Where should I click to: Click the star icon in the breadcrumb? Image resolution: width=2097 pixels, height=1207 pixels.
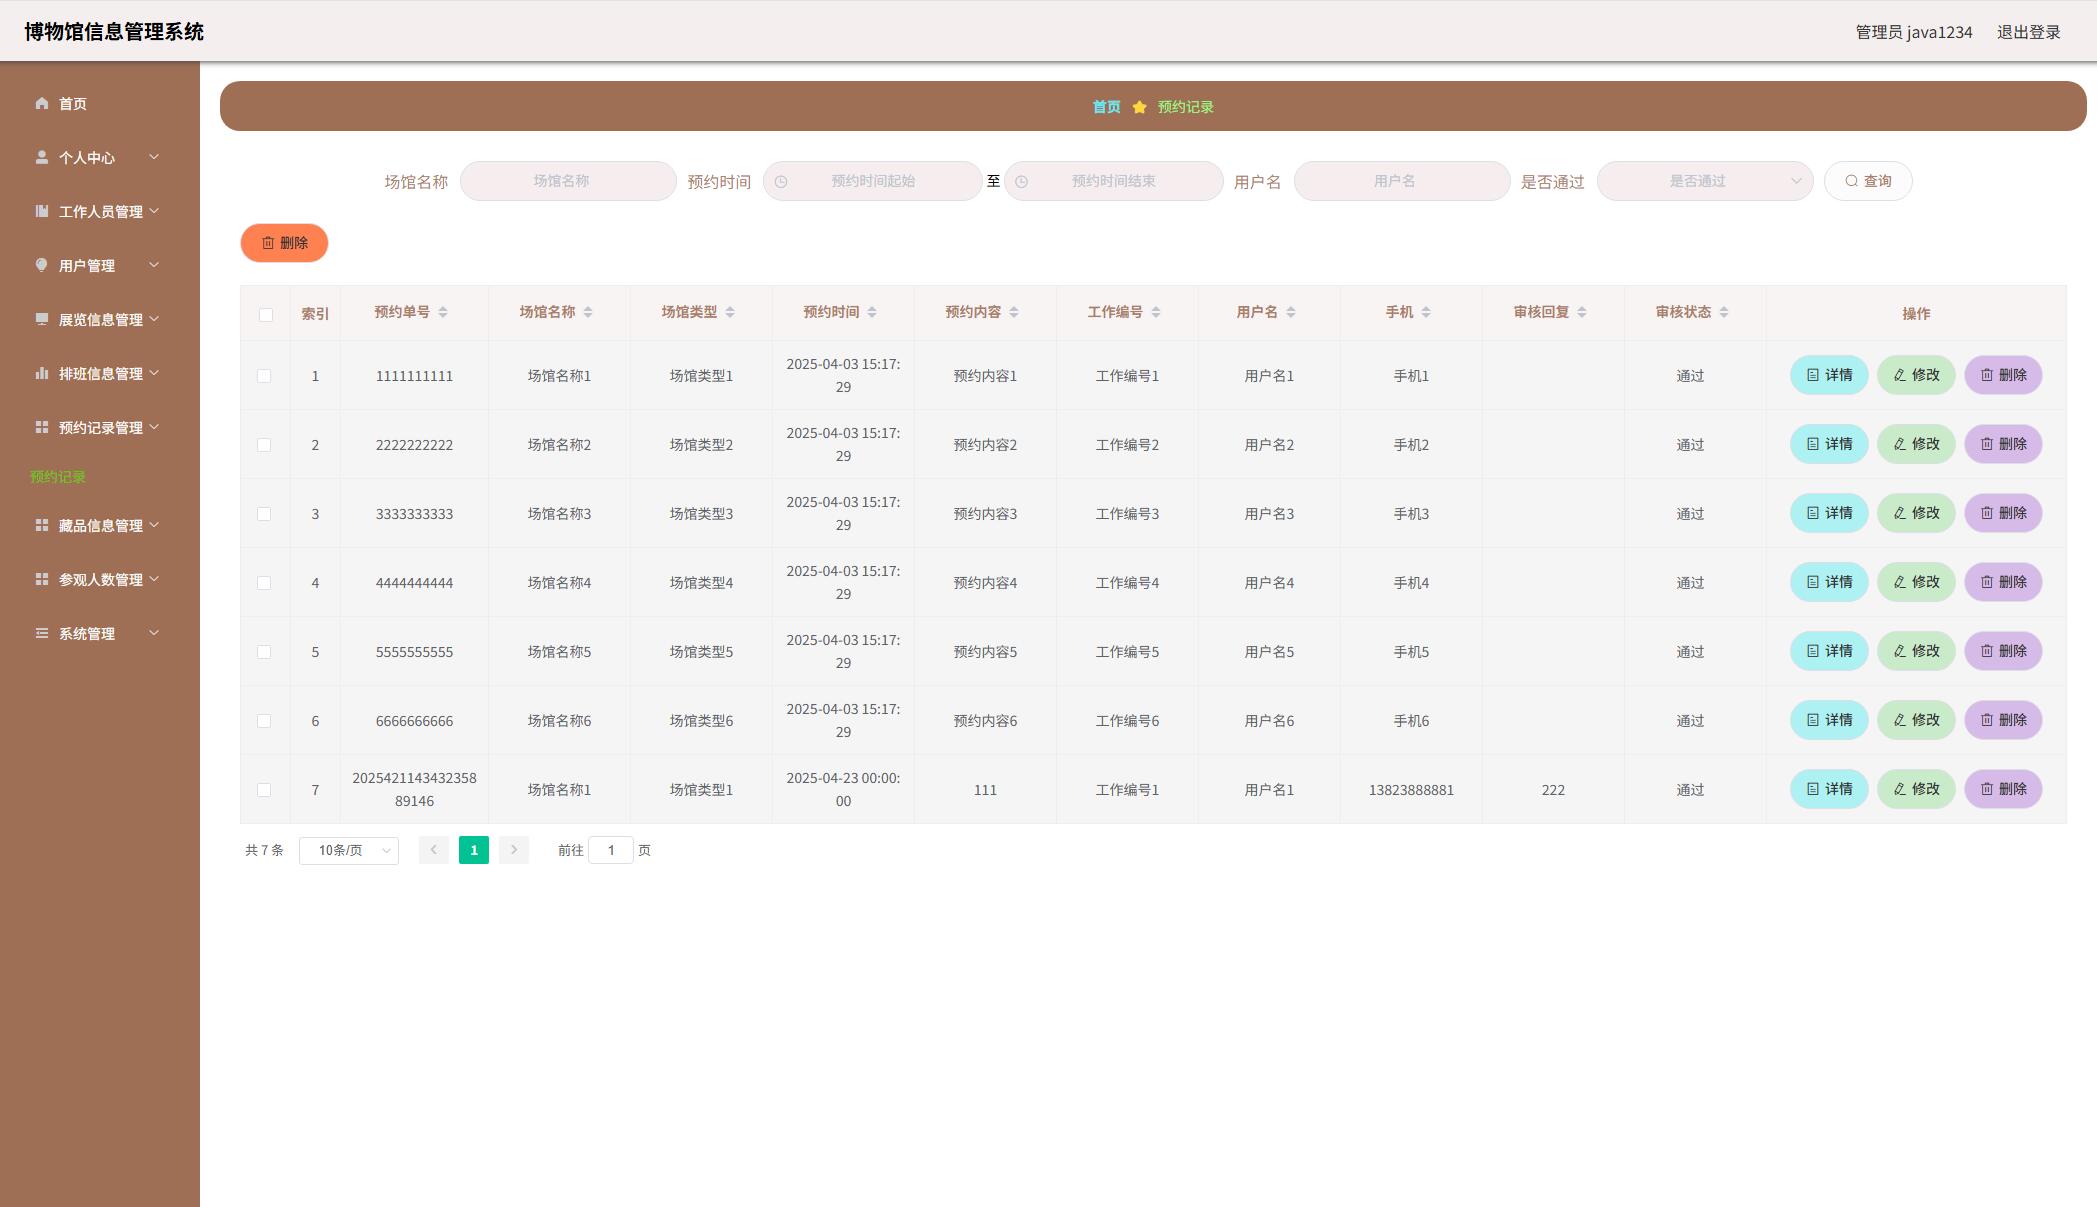pos(1139,107)
